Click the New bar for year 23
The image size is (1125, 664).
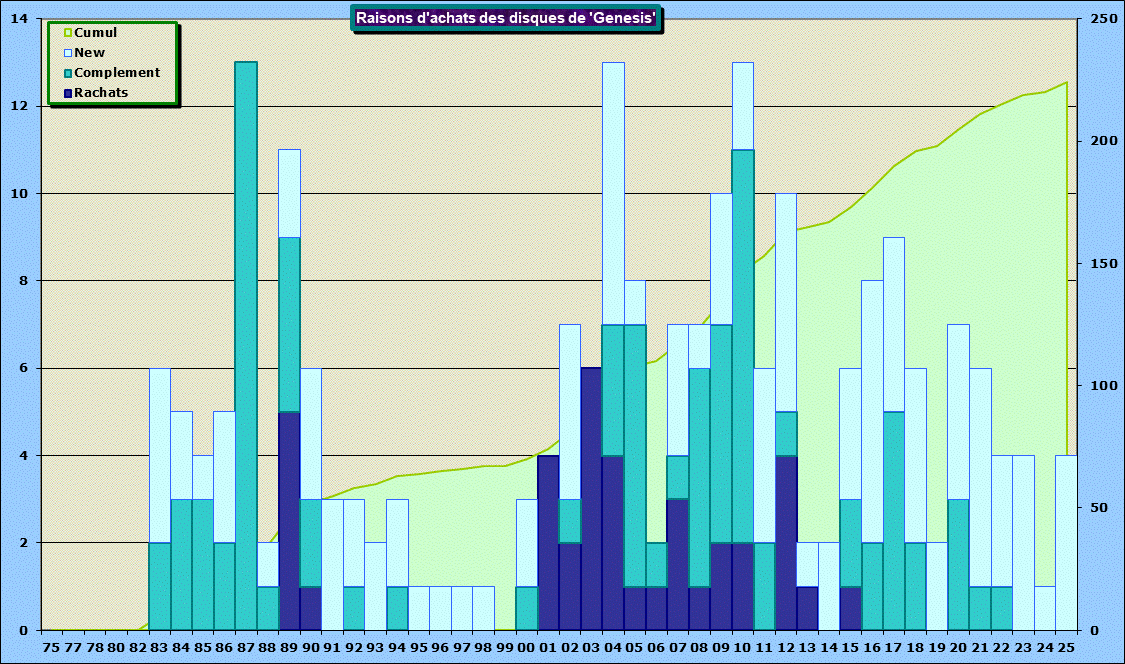(1023, 543)
